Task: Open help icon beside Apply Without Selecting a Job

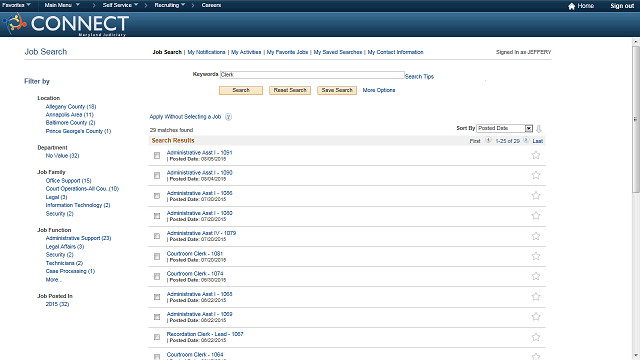Action: (x=229, y=117)
